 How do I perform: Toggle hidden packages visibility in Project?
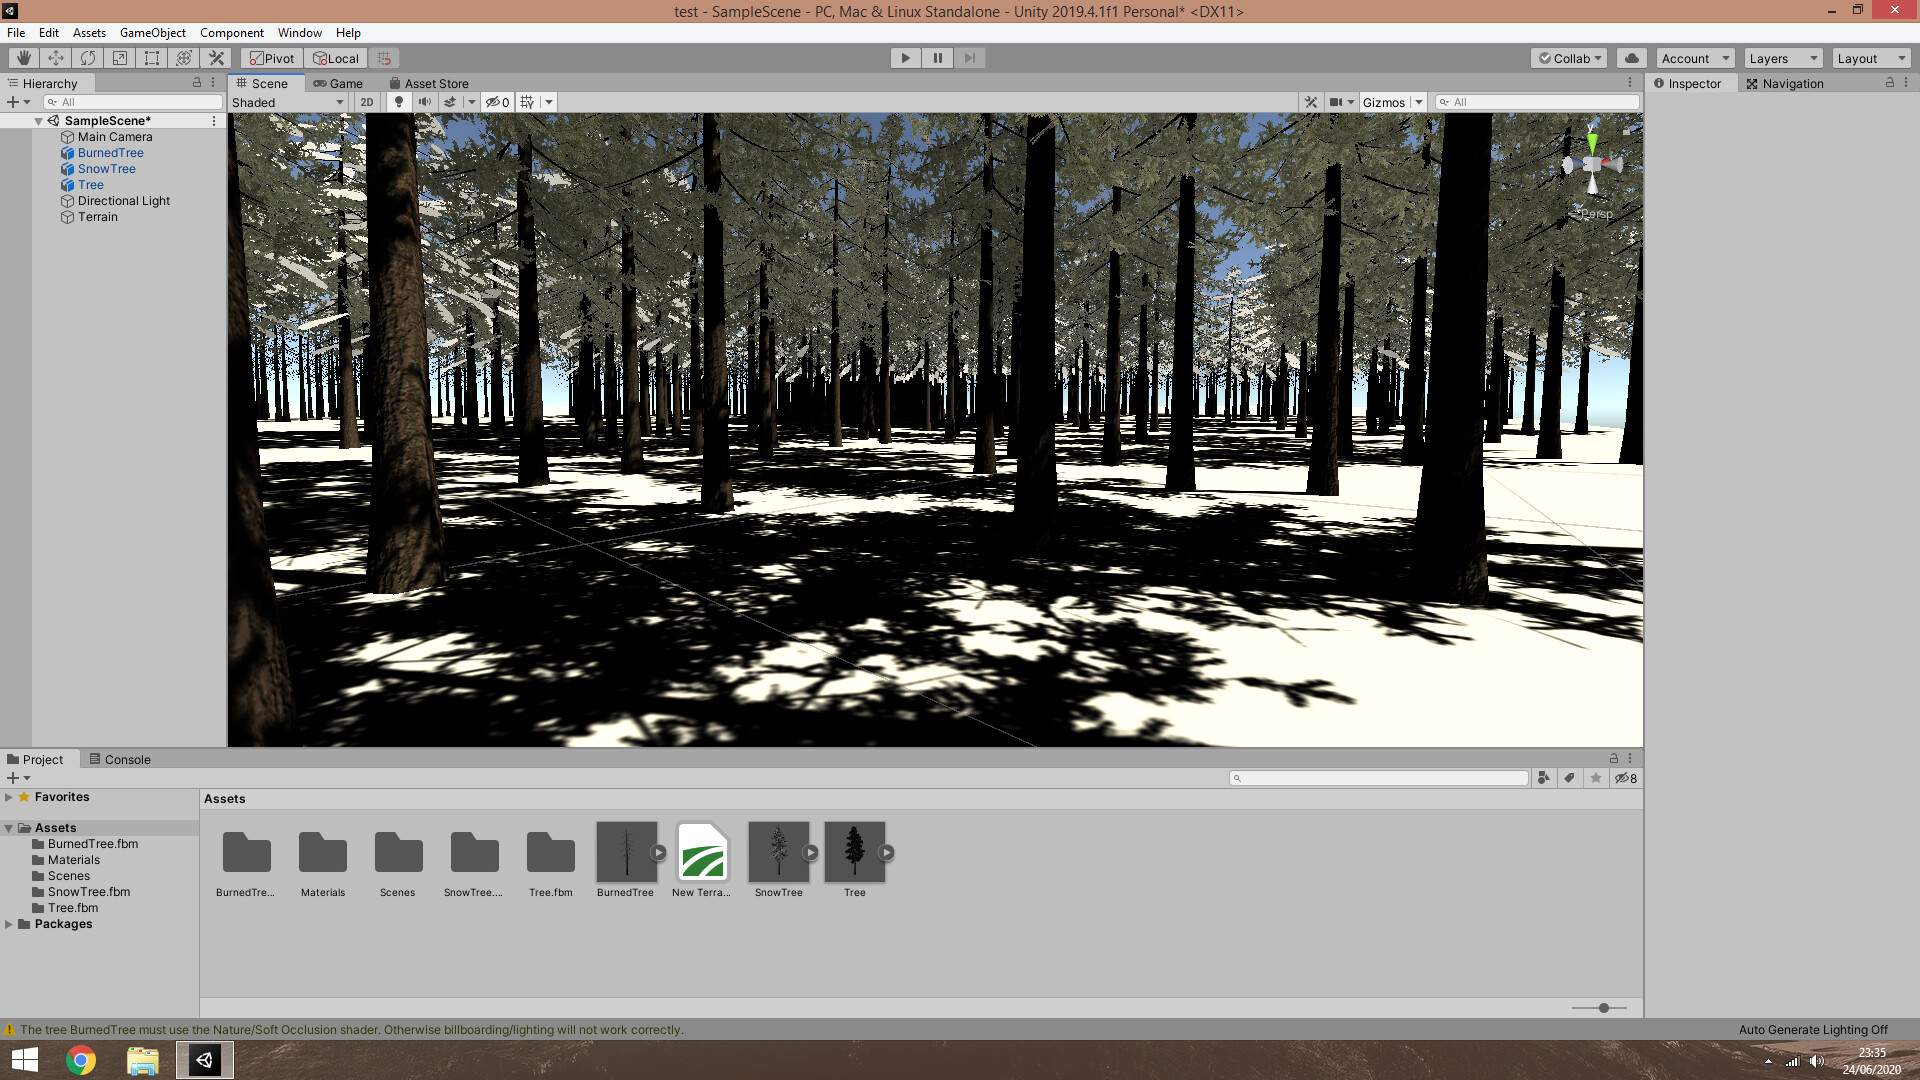(1626, 778)
